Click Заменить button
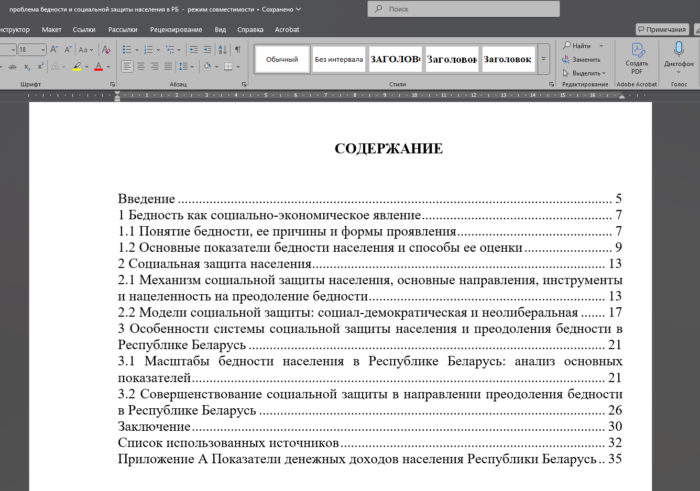The image size is (700, 491). click(x=581, y=59)
